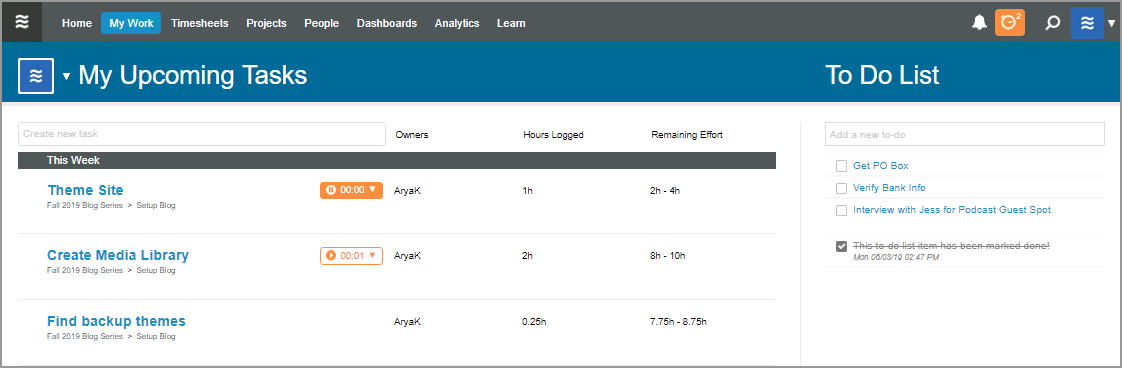
Task: Open the Theme Site task link
Action: click(x=85, y=190)
